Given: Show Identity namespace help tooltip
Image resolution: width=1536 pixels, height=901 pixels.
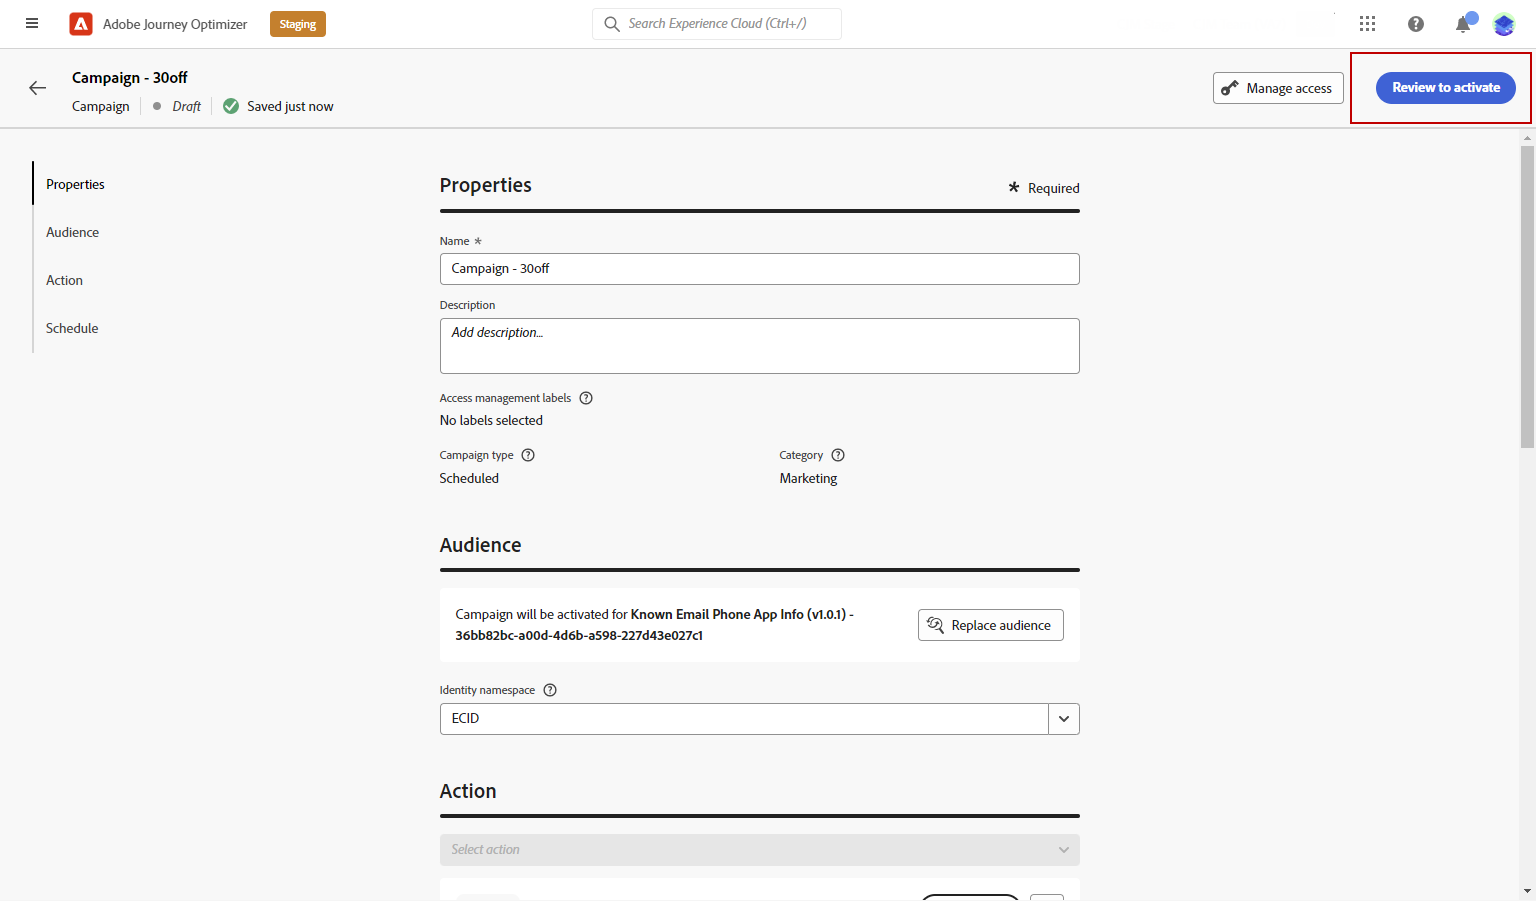Looking at the screenshot, I should pyautogui.click(x=550, y=690).
